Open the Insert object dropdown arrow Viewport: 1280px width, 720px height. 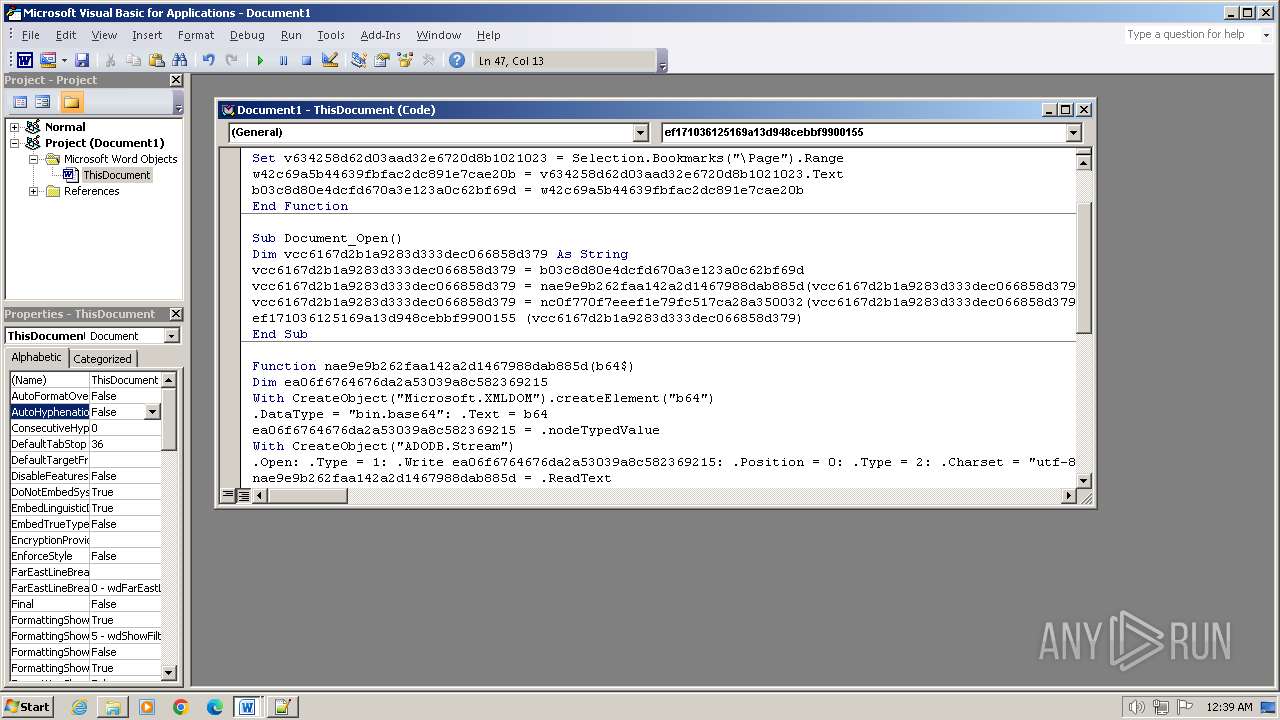pos(64,60)
